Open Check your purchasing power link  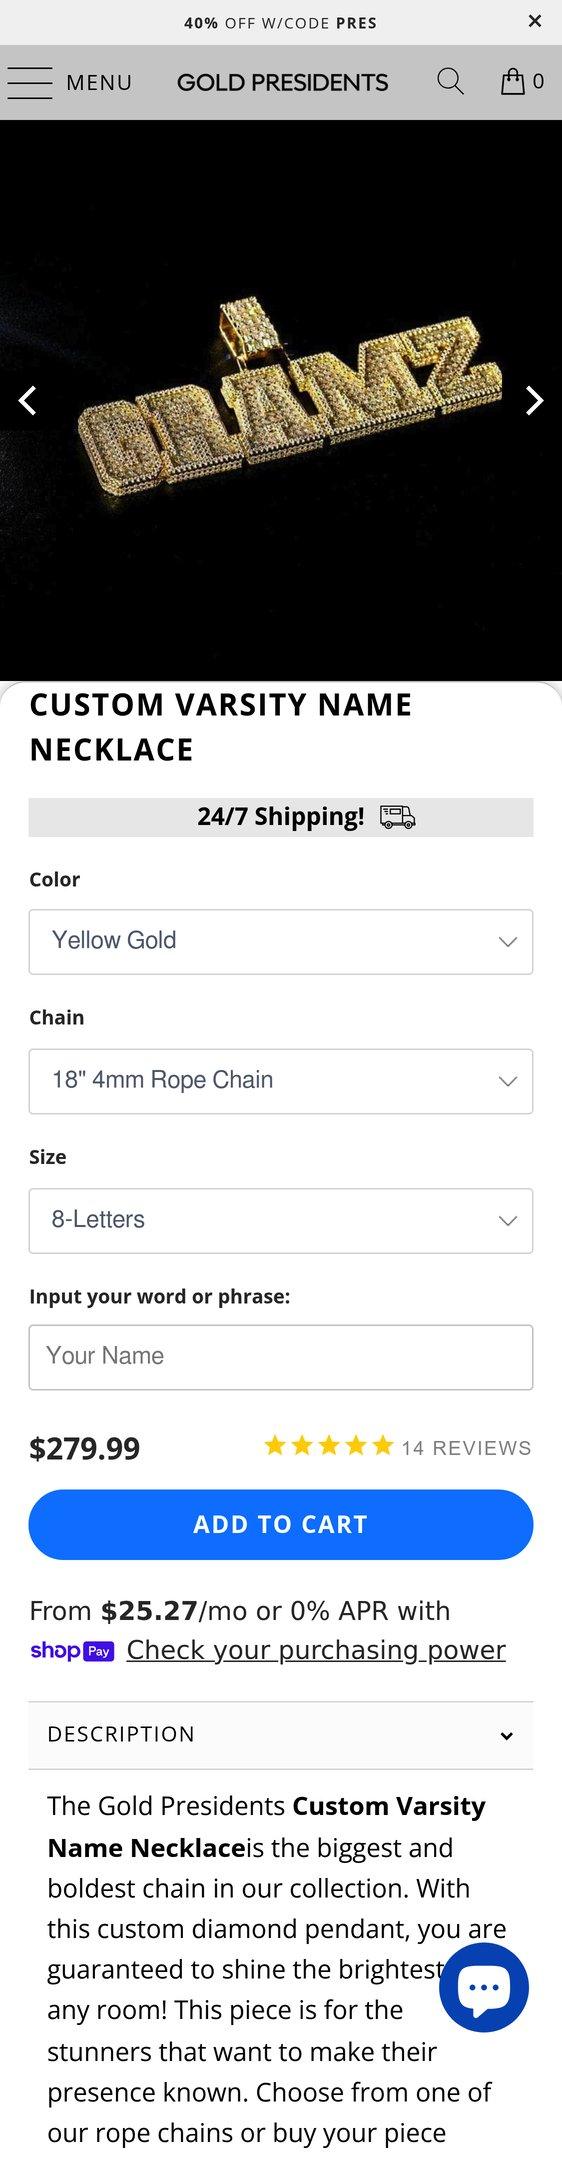point(316,1650)
